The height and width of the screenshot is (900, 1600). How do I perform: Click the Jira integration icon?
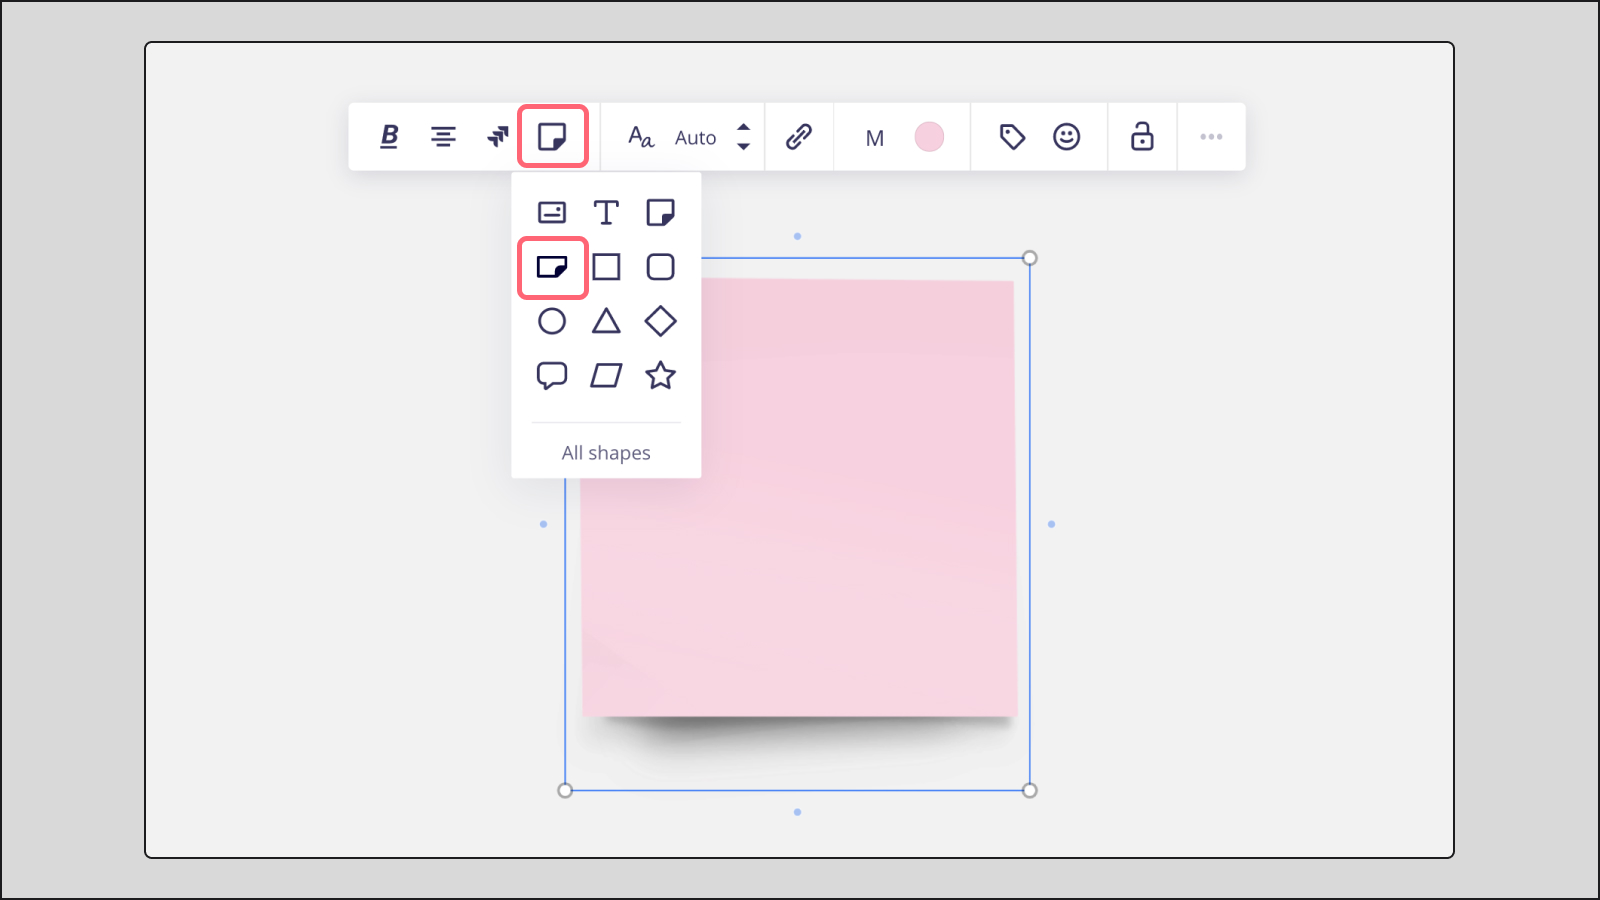[x=496, y=137]
